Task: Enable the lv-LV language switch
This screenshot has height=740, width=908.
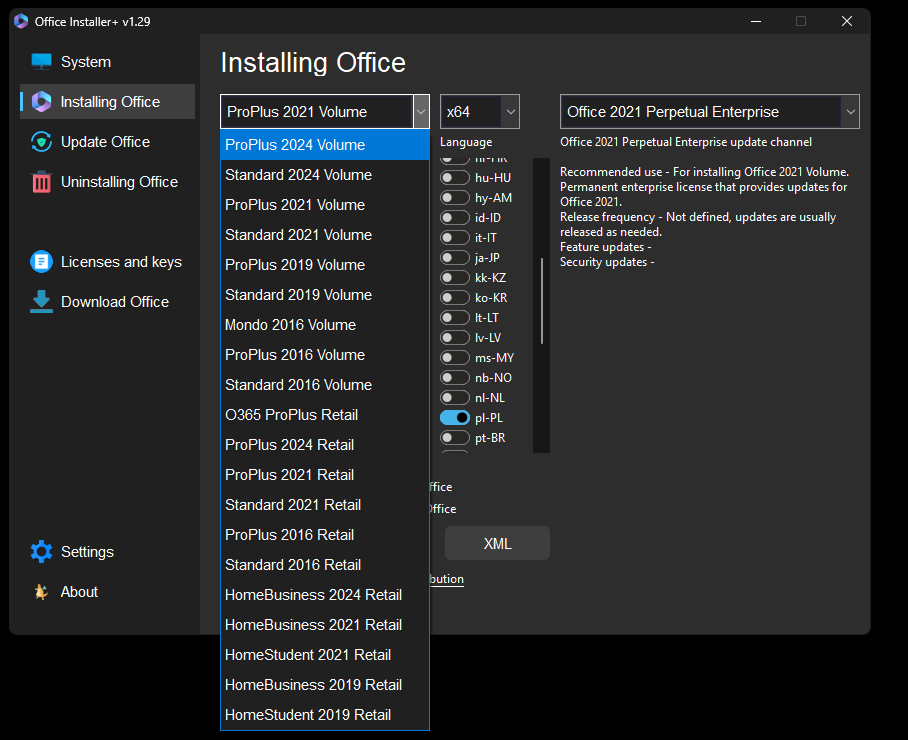Action: (x=455, y=338)
